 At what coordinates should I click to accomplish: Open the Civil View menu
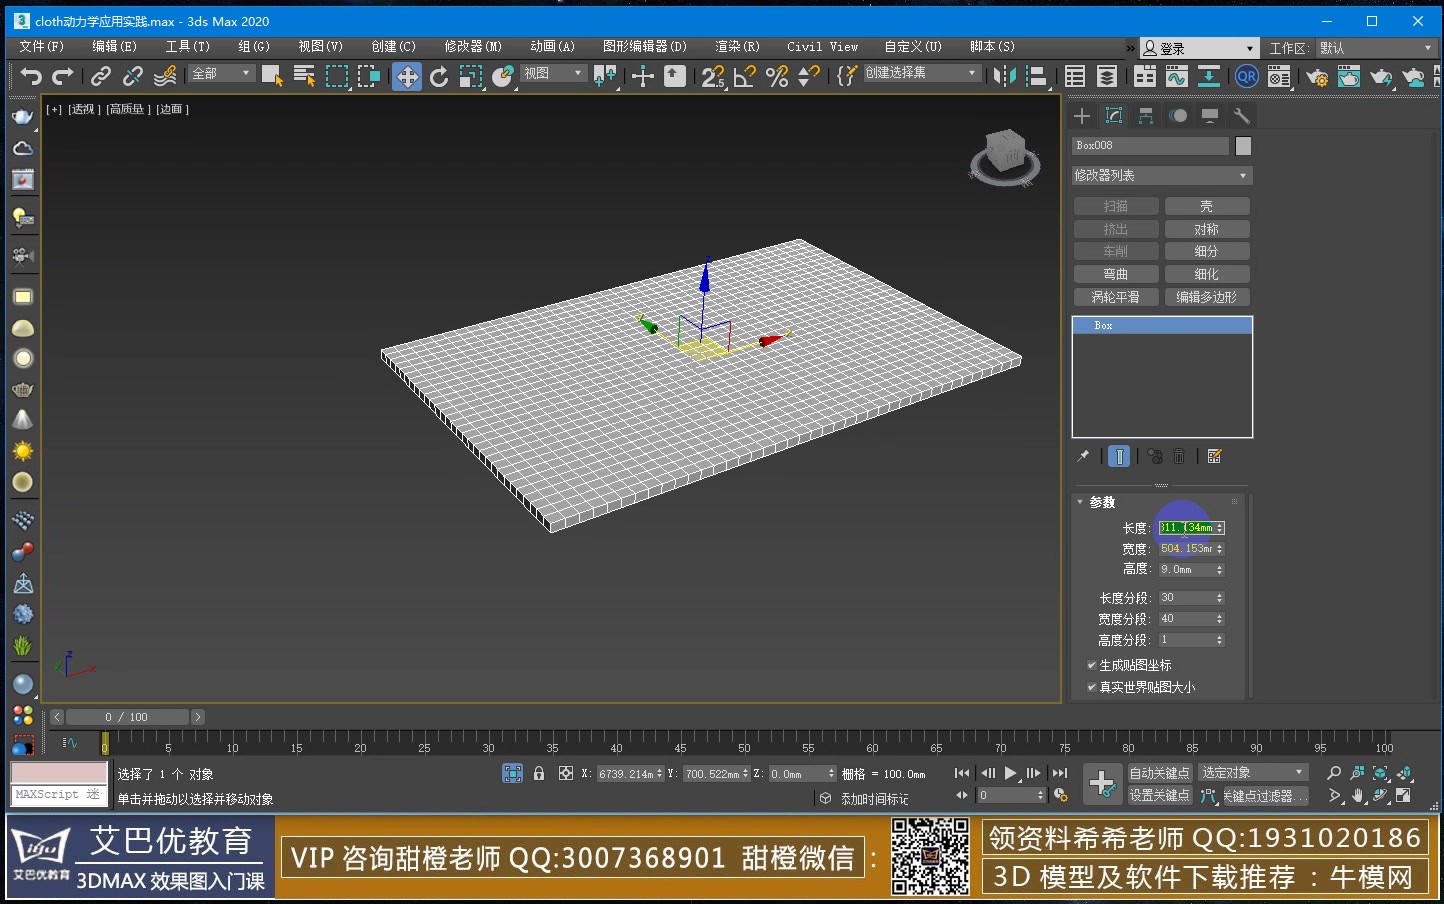click(x=822, y=47)
